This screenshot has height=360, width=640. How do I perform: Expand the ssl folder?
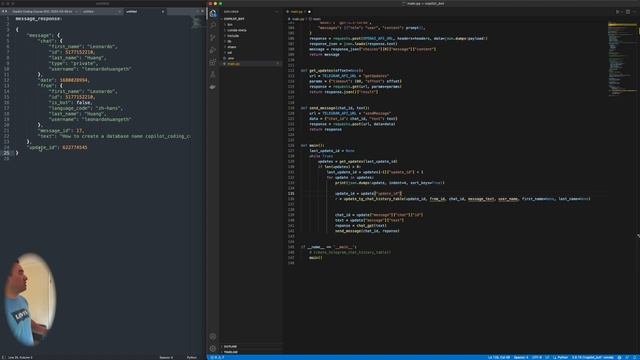[230, 53]
